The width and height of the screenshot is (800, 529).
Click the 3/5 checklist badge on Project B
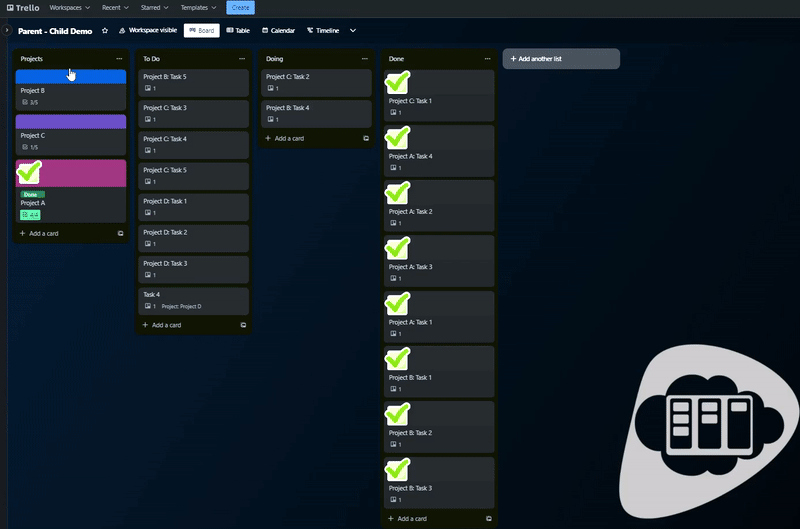point(30,102)
